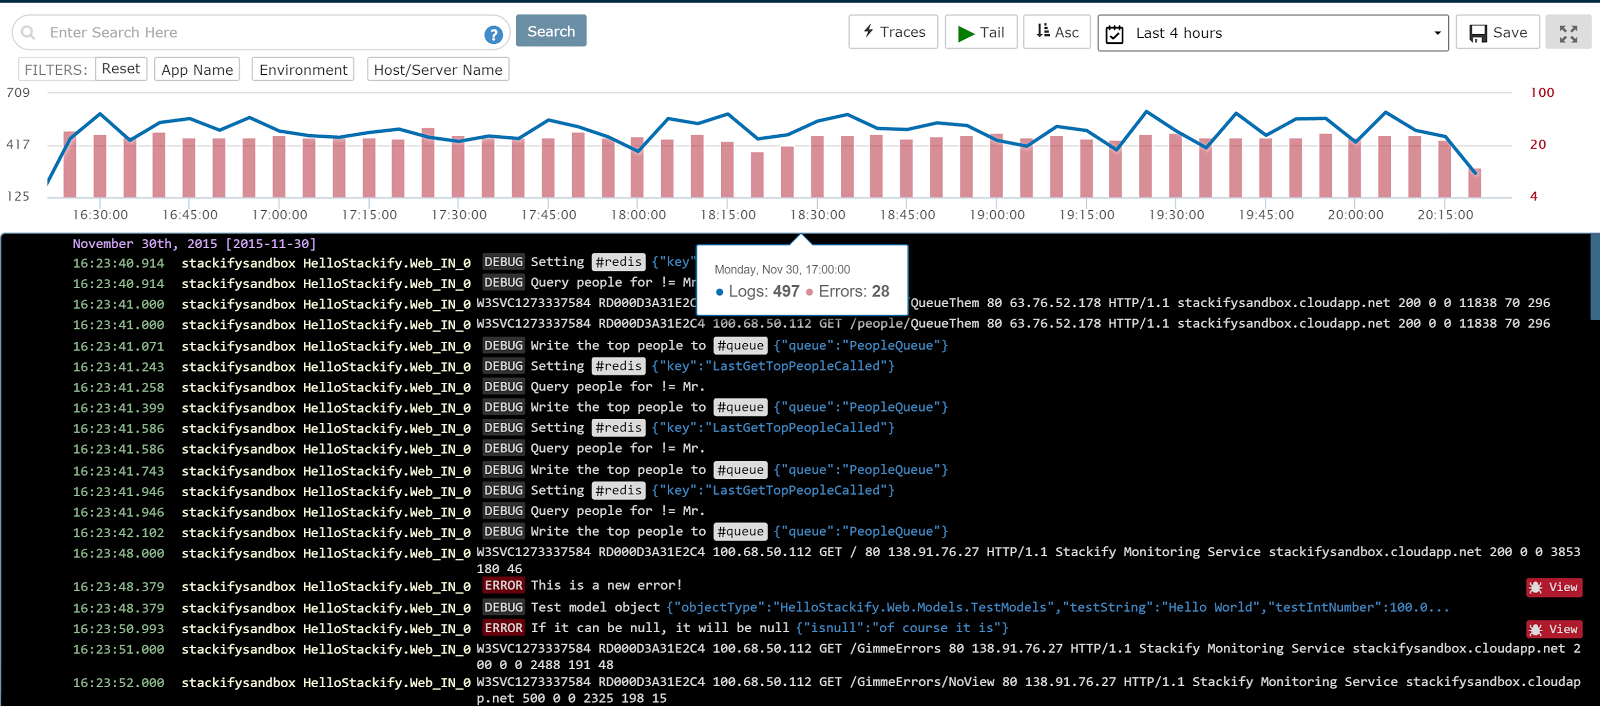1600x706 pixels.
Task: Click {"queue":"PeopleQueue"} JSON at 16:23:41.071
Action: click(861, 346)
